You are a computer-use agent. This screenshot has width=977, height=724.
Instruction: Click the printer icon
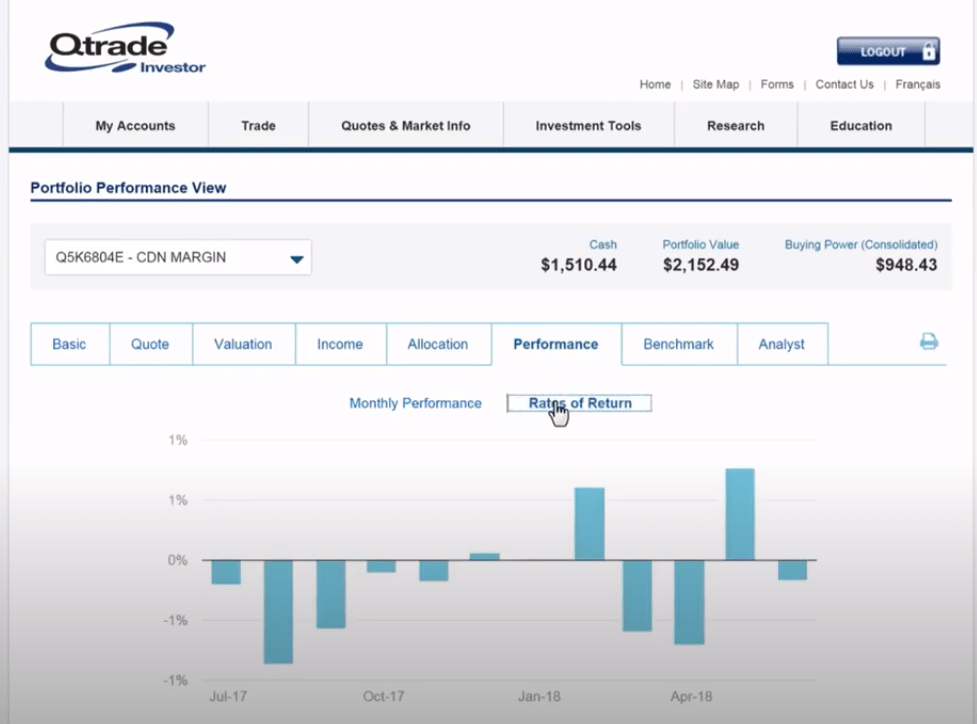(x=928, y=342)
